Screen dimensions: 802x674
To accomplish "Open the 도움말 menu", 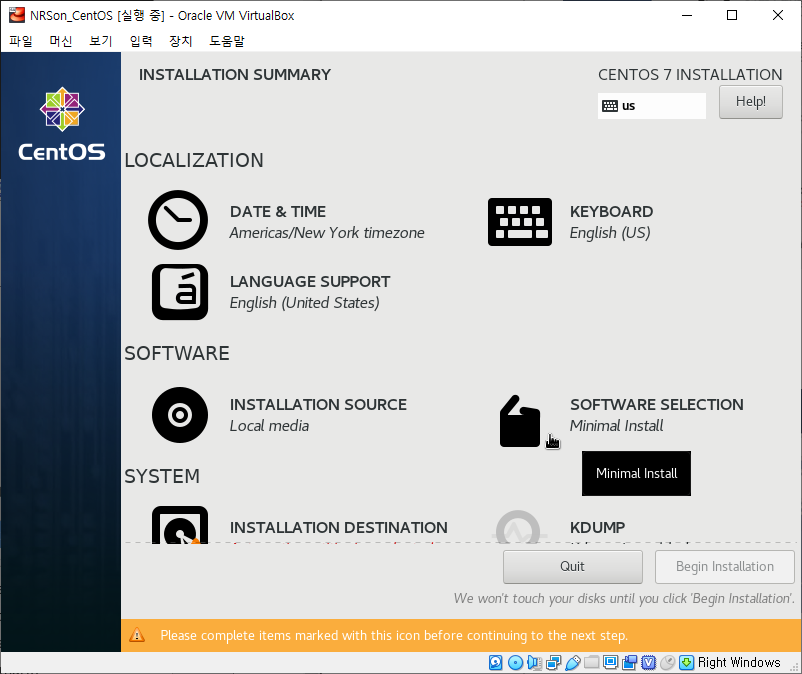I will pyautogui.click(x=227, y=41).
